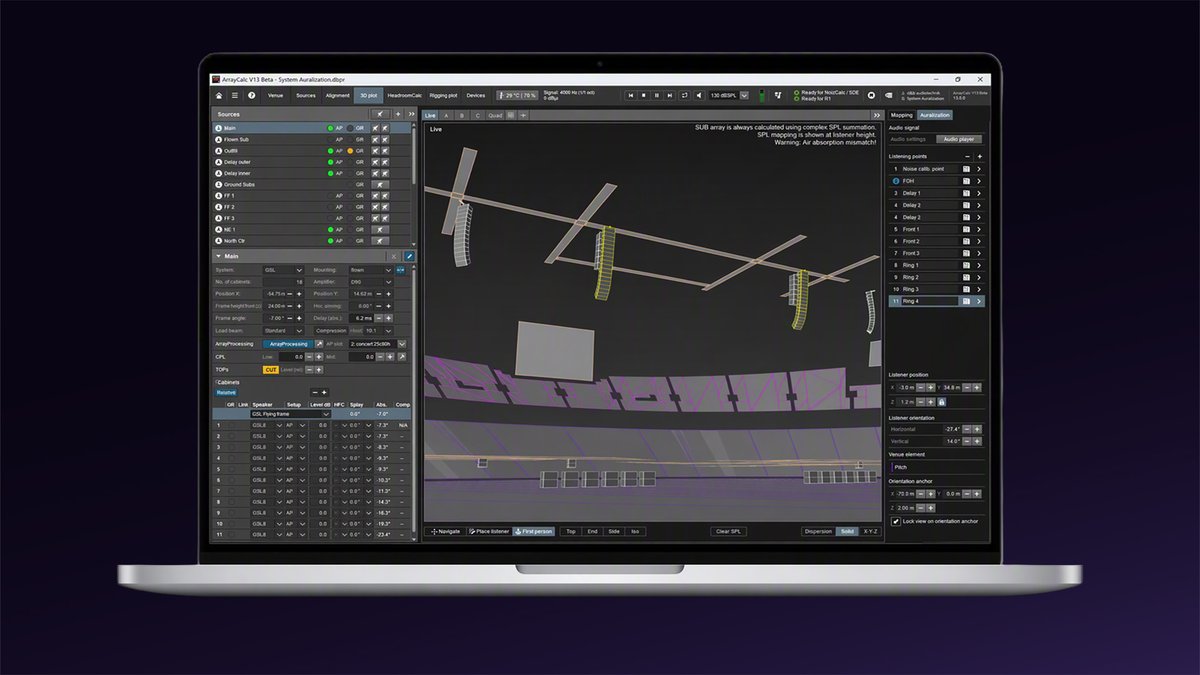The height and width of the screenshot is (675, 1200).
Task: Increase Position X with plus stepper
Action: (x=299, y=294)
